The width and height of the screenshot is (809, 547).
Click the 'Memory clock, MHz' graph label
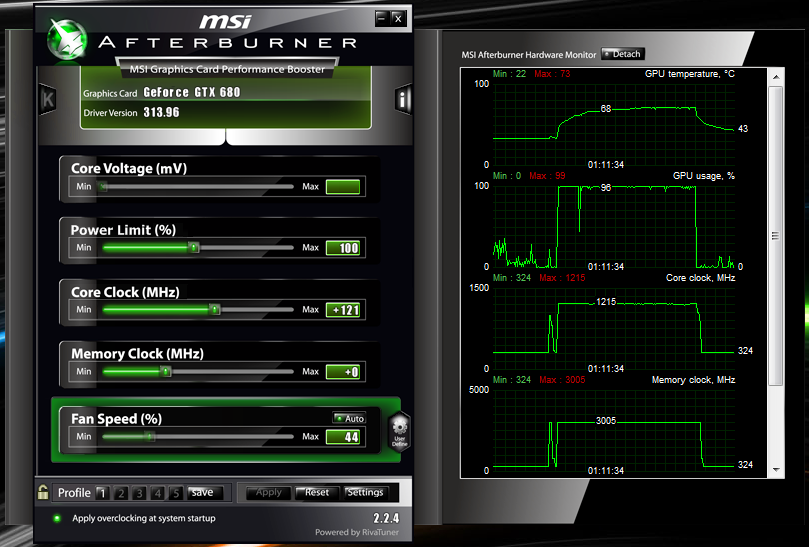693,380
